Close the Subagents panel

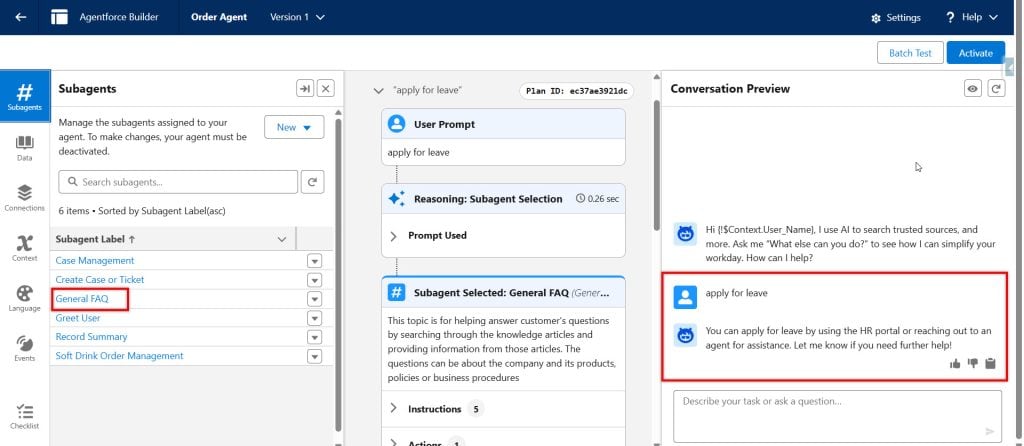[326, 89]
